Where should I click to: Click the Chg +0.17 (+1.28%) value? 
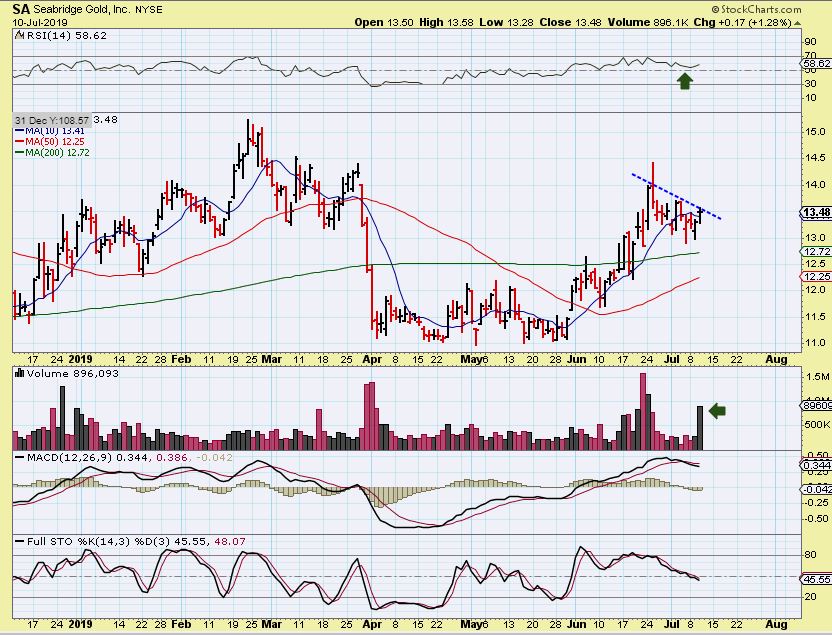click(742, 22)
